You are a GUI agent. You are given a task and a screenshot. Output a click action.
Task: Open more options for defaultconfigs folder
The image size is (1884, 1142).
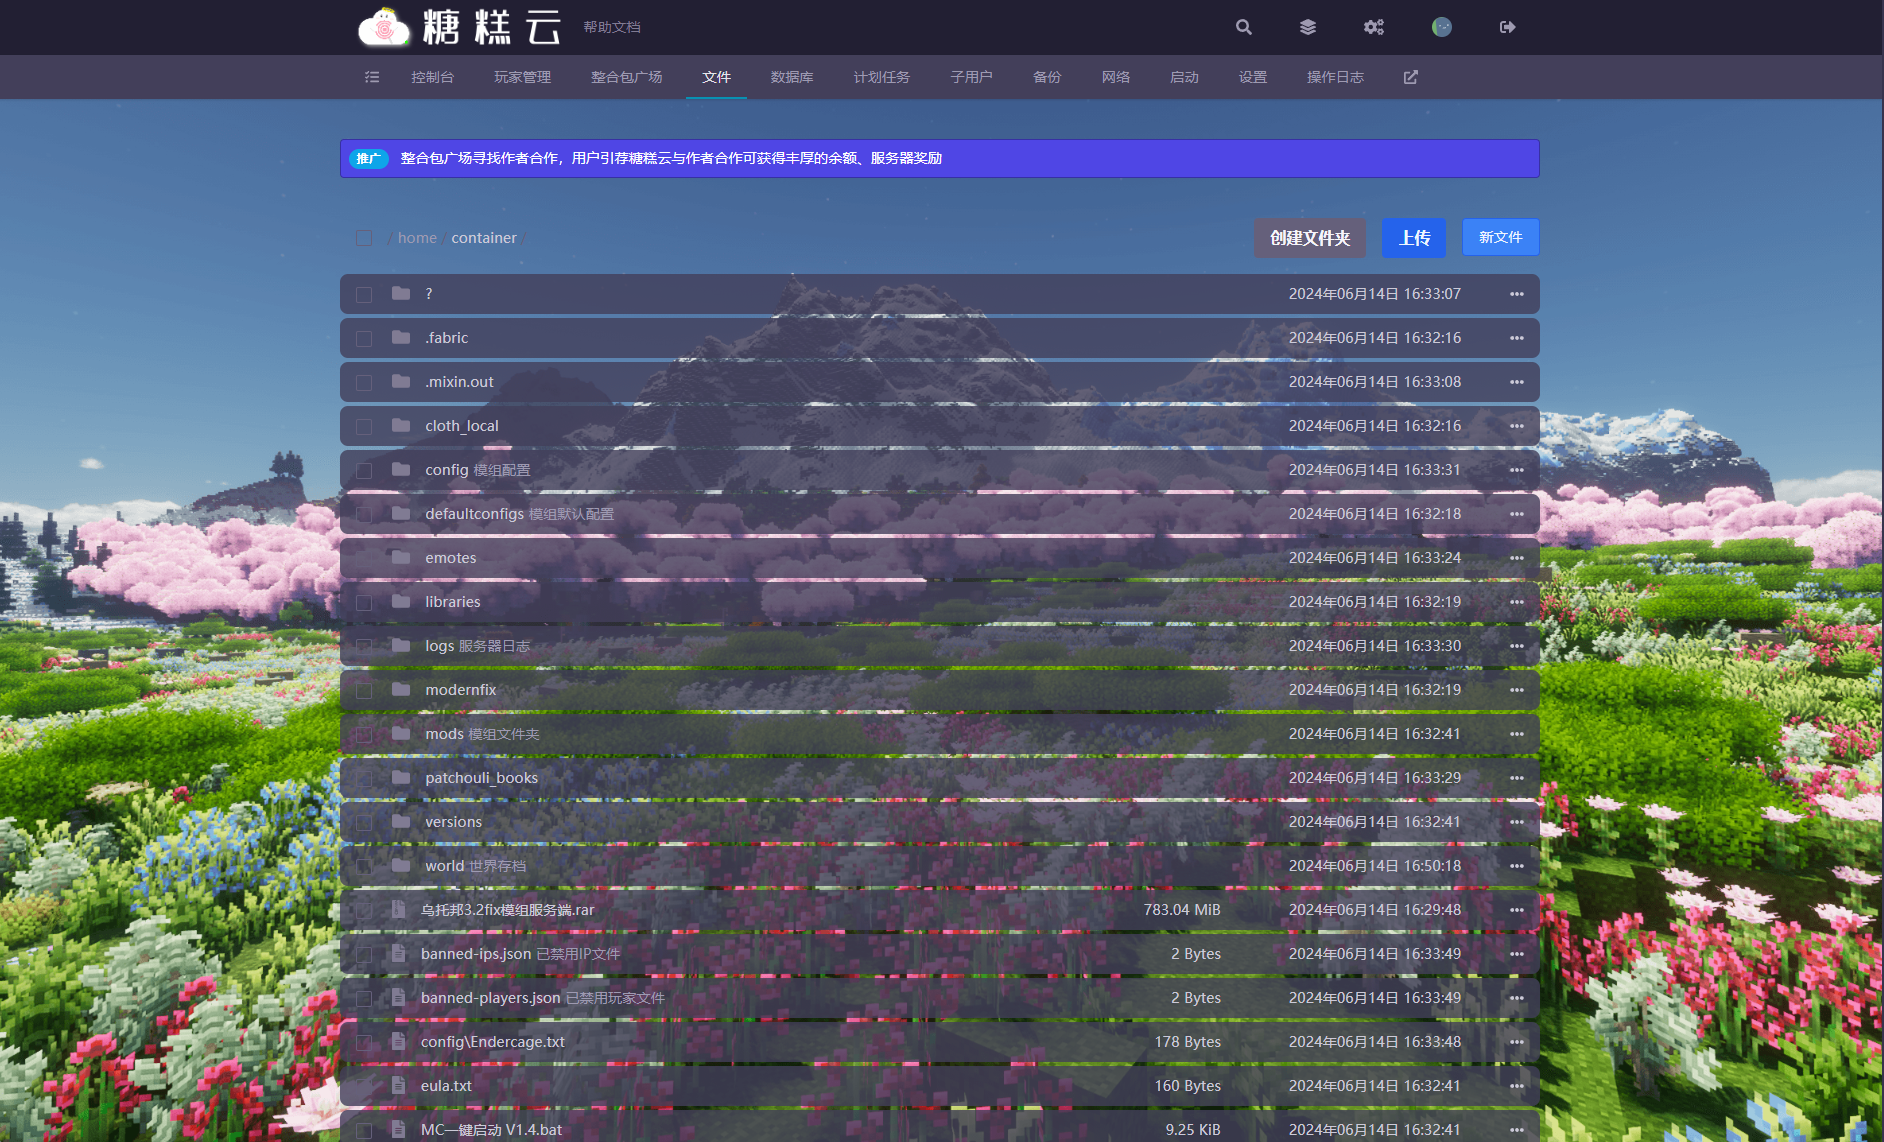[1517, 514]
